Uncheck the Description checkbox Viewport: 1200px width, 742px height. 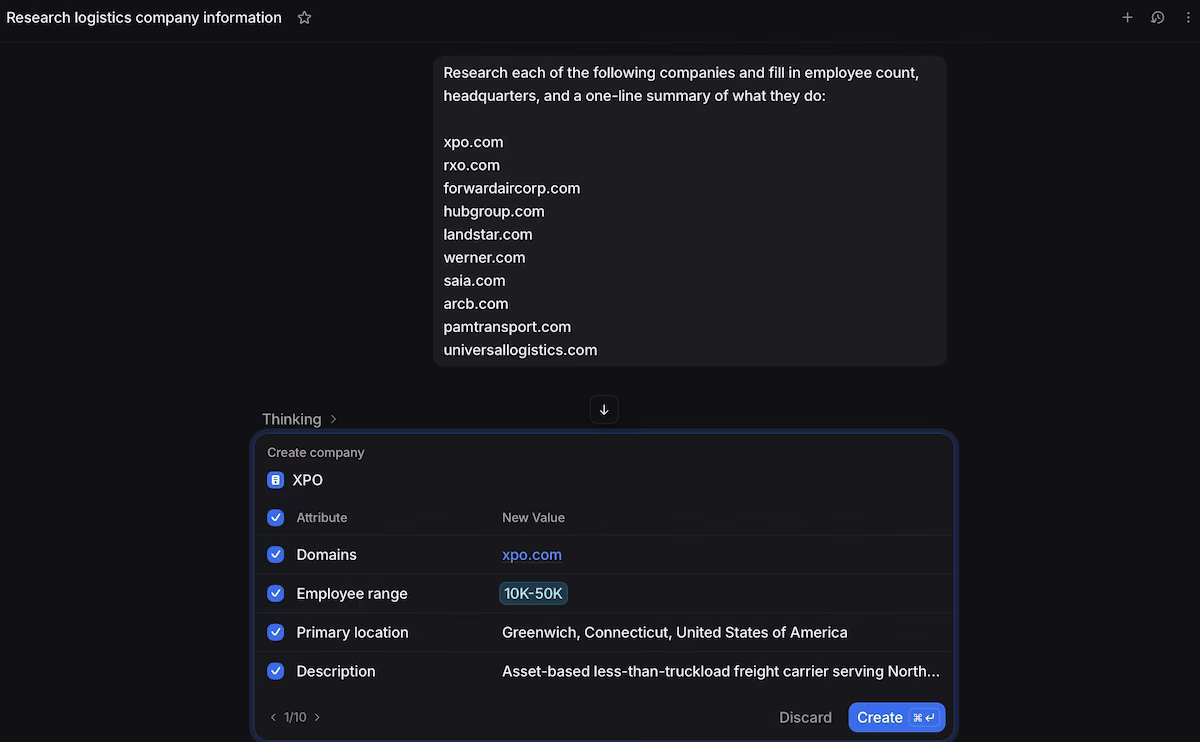(x=276, y=671)
